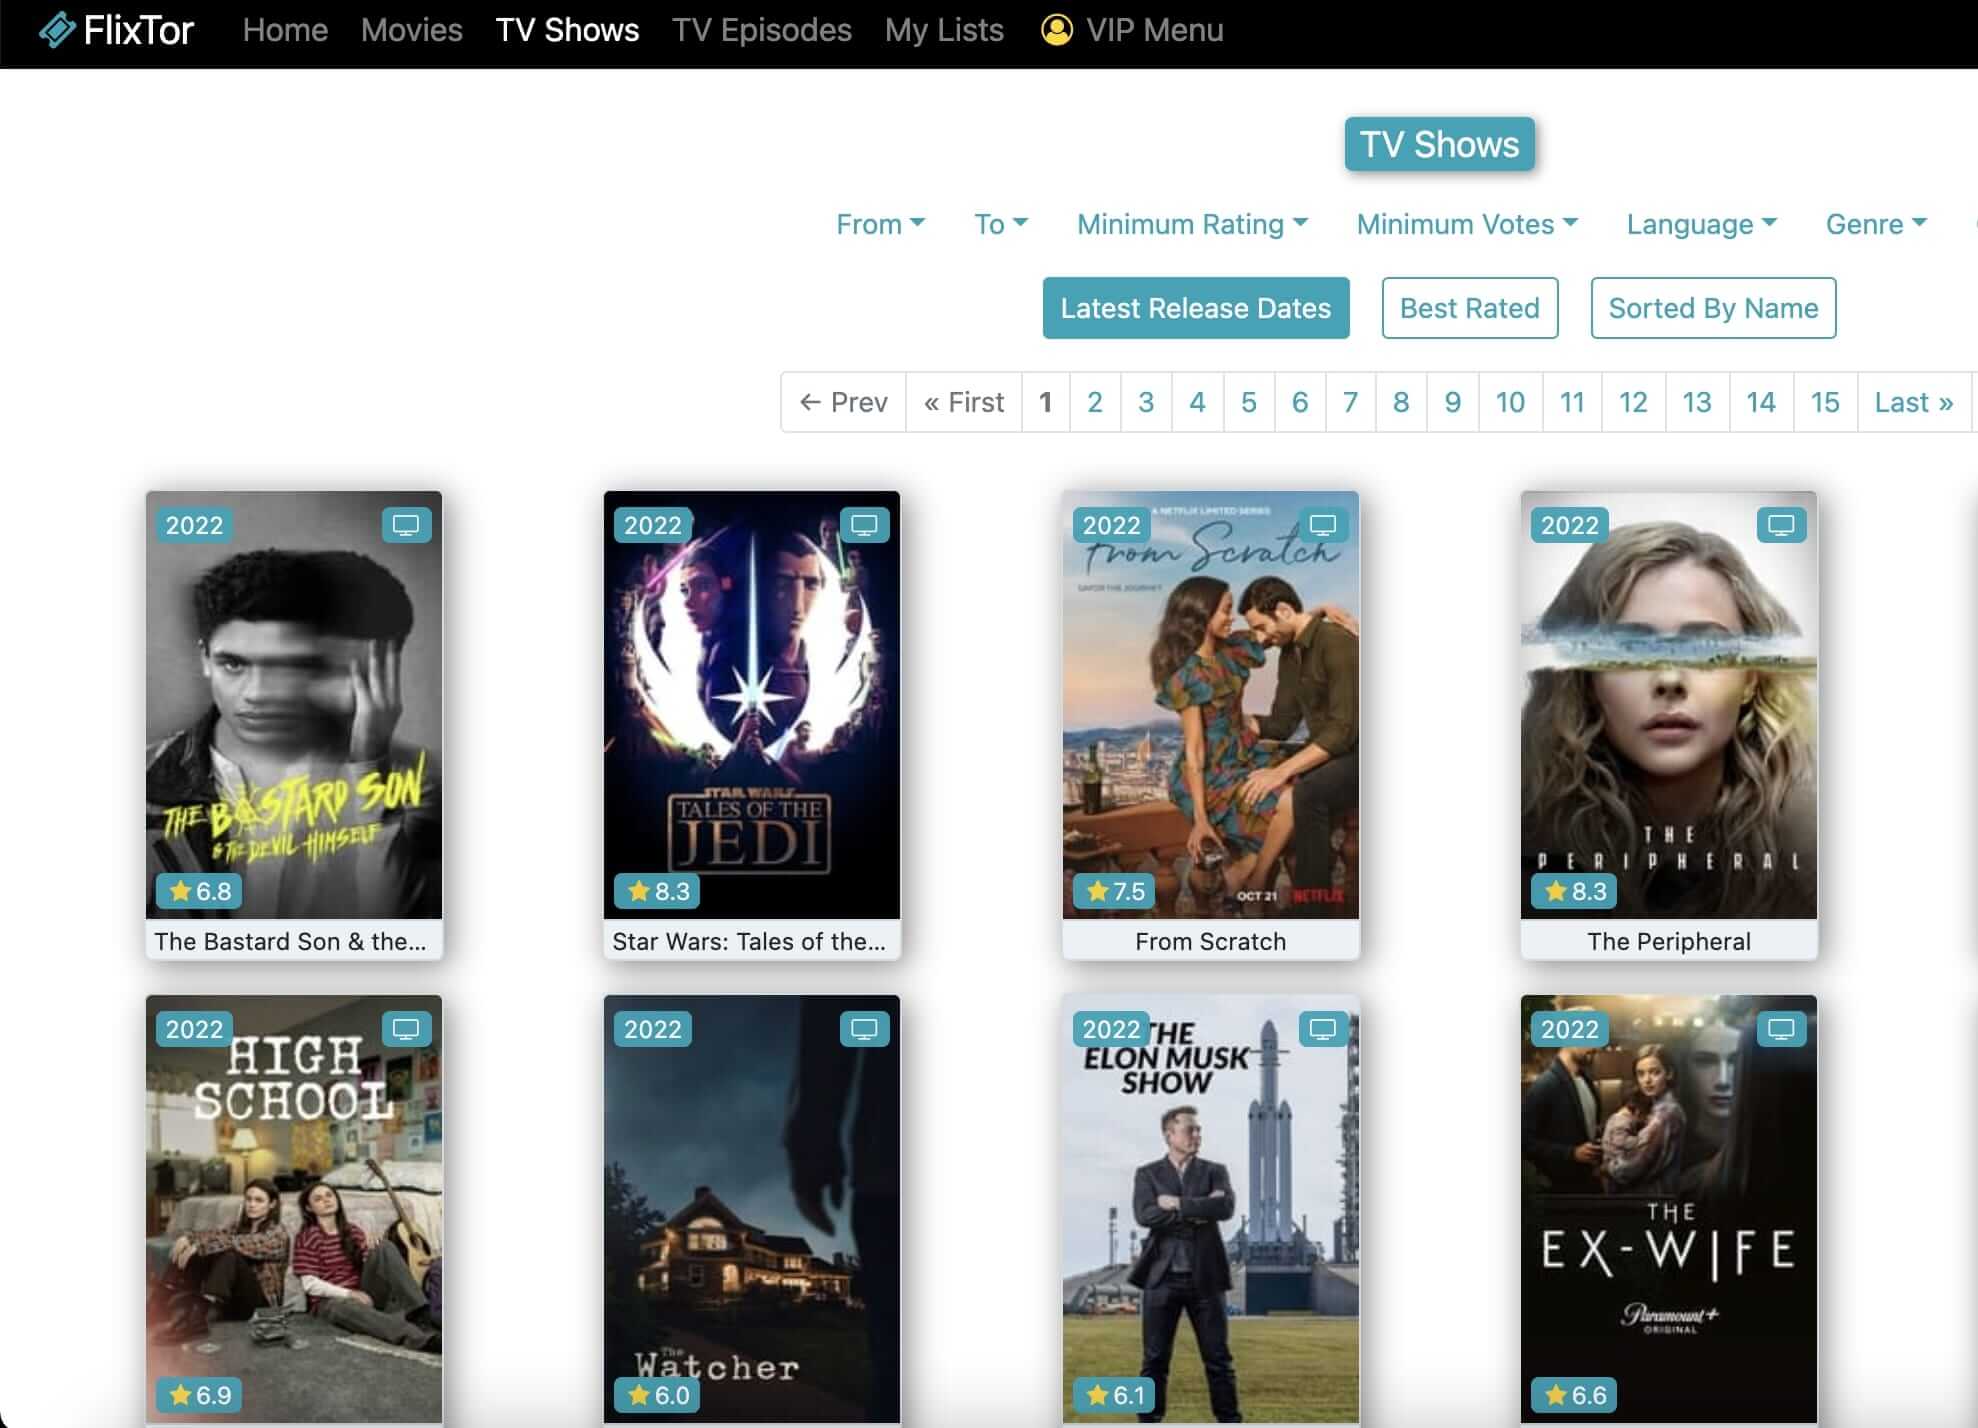Click Last to reach final page
The image size is (1978, 1428).
[x=1912, y=402]
